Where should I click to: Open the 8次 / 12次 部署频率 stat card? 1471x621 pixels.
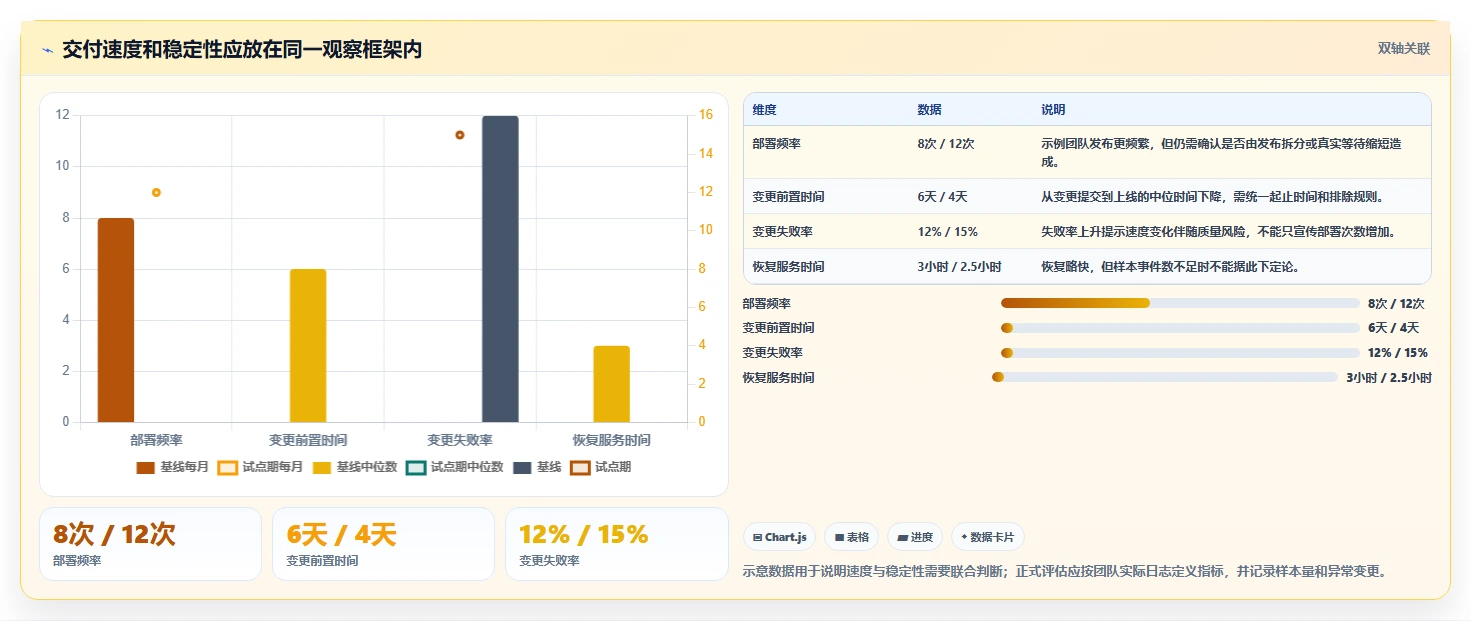pos(150,544)
